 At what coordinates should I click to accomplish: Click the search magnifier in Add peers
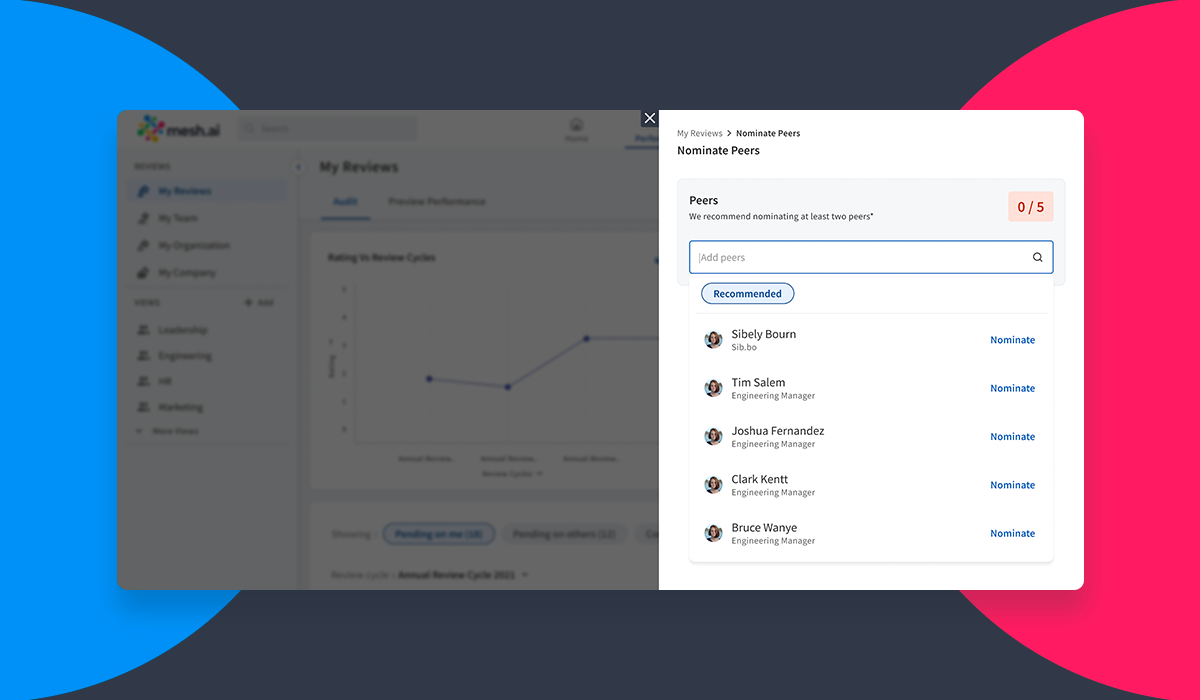tap(1037, 257)
